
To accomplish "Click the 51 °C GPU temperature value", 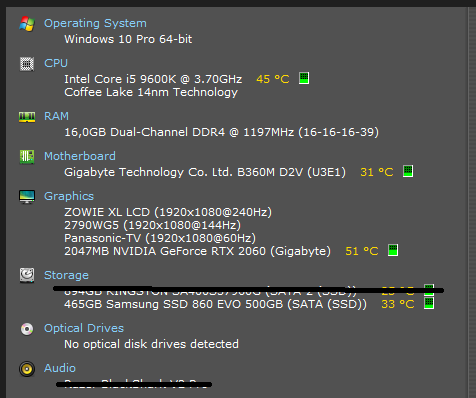I will pyautogui.click(x=362, y=251).
